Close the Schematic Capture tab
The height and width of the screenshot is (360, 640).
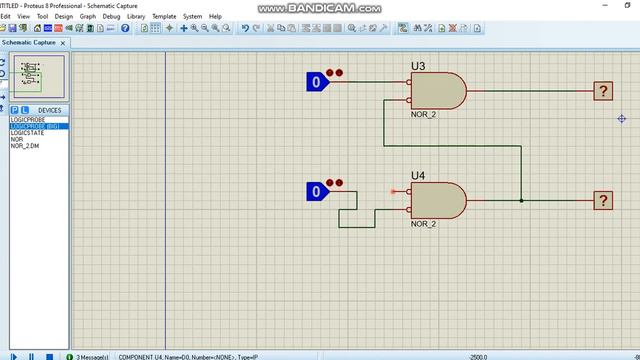point(63,43)
